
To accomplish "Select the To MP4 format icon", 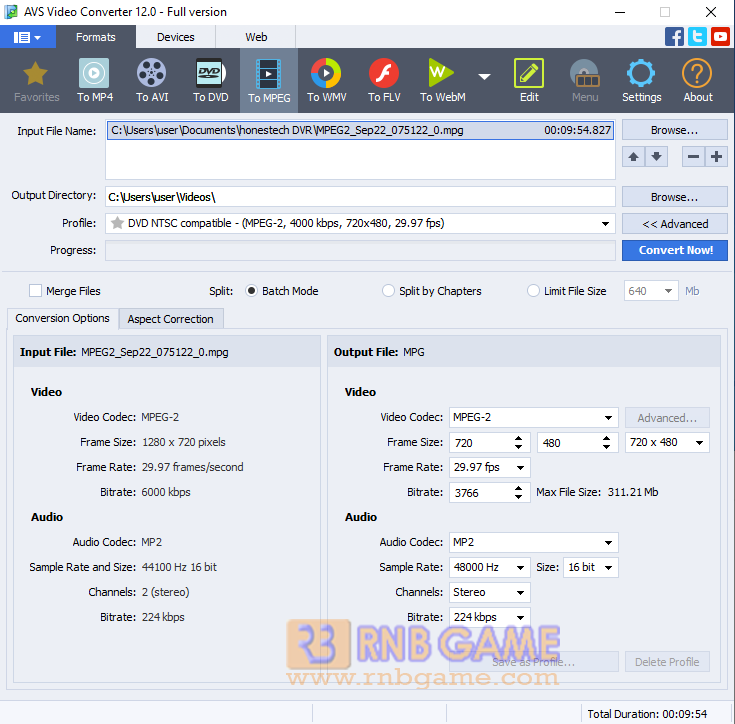I will pyautogui.click(x=95, y=81).
